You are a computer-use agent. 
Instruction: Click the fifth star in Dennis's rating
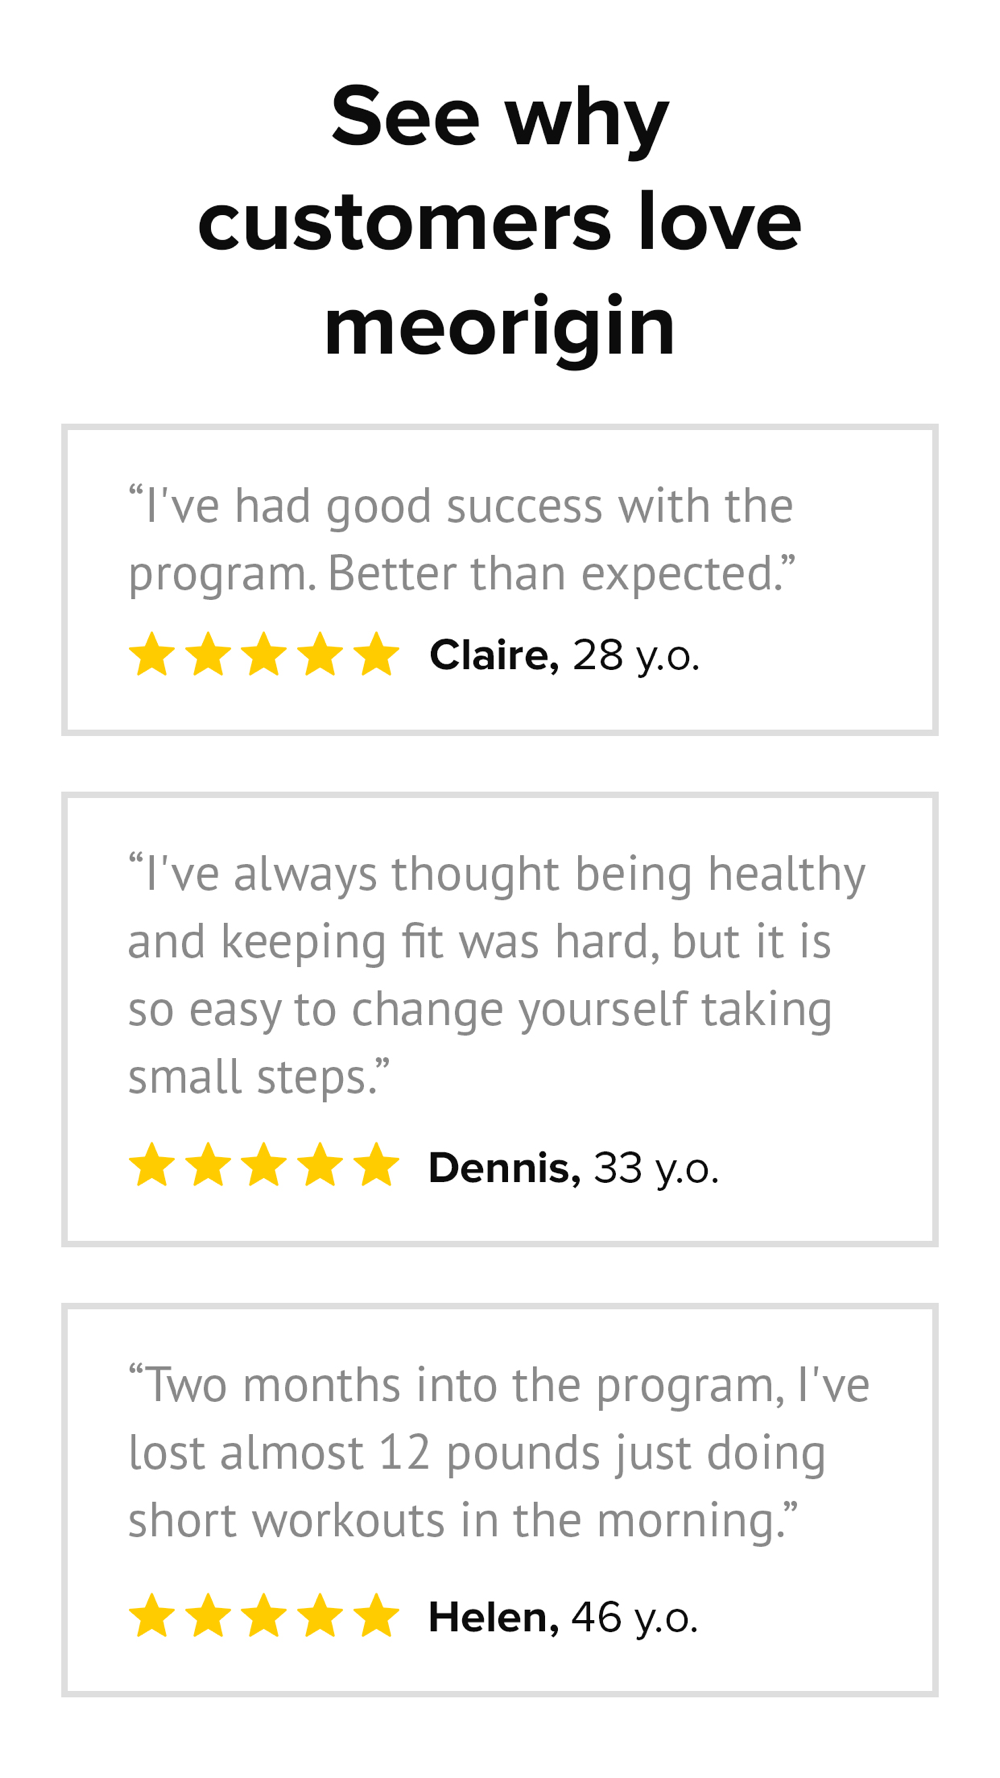376,1165
